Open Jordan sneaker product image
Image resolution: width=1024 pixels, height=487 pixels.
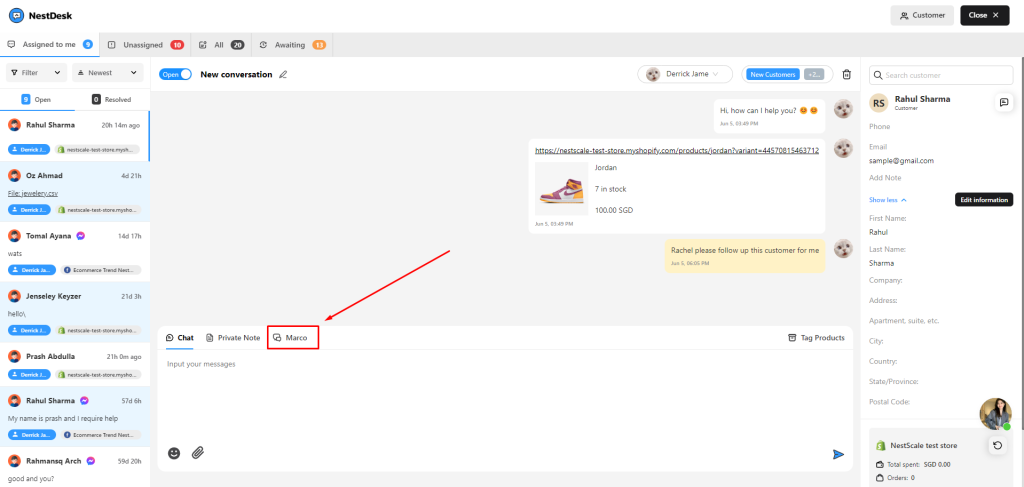point(560,189)
